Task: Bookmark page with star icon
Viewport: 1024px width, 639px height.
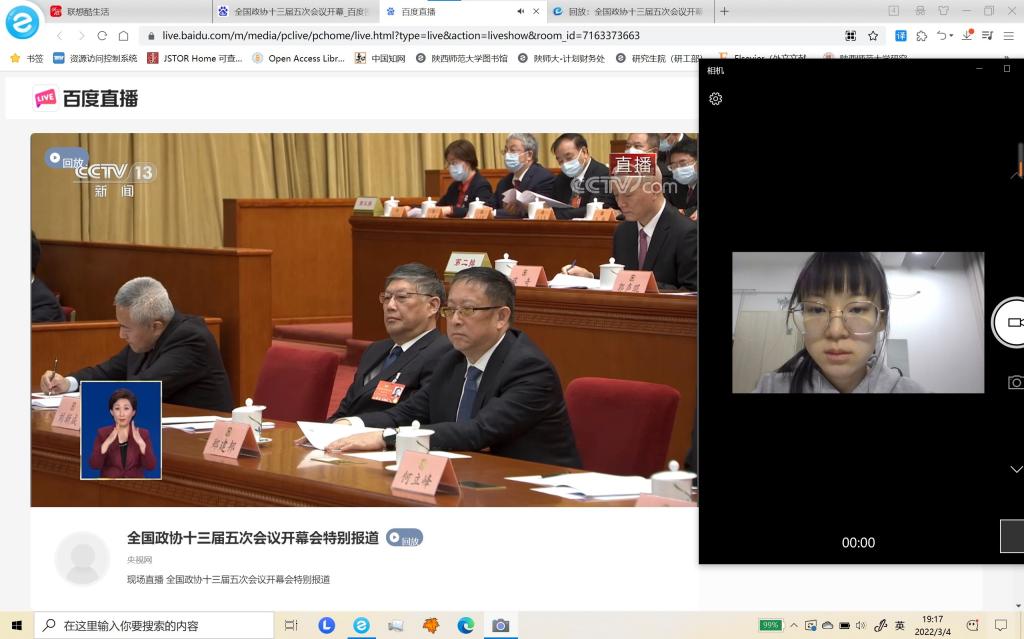Action: [873, 35]
